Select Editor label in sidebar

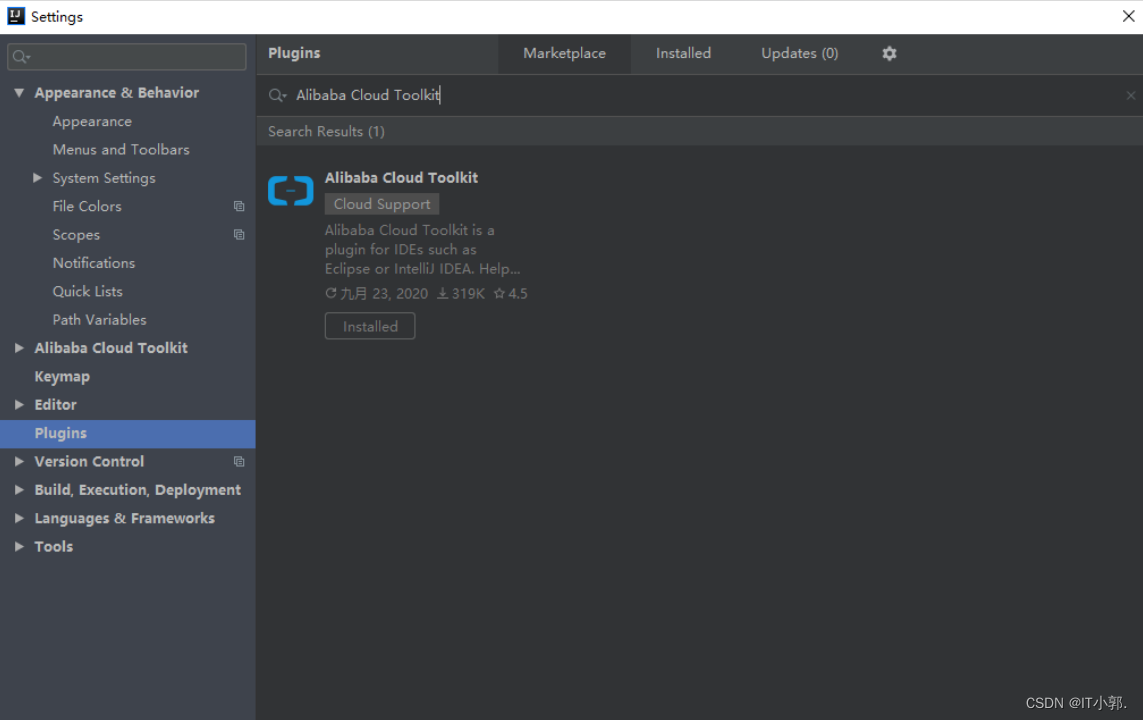click(55, 404)
